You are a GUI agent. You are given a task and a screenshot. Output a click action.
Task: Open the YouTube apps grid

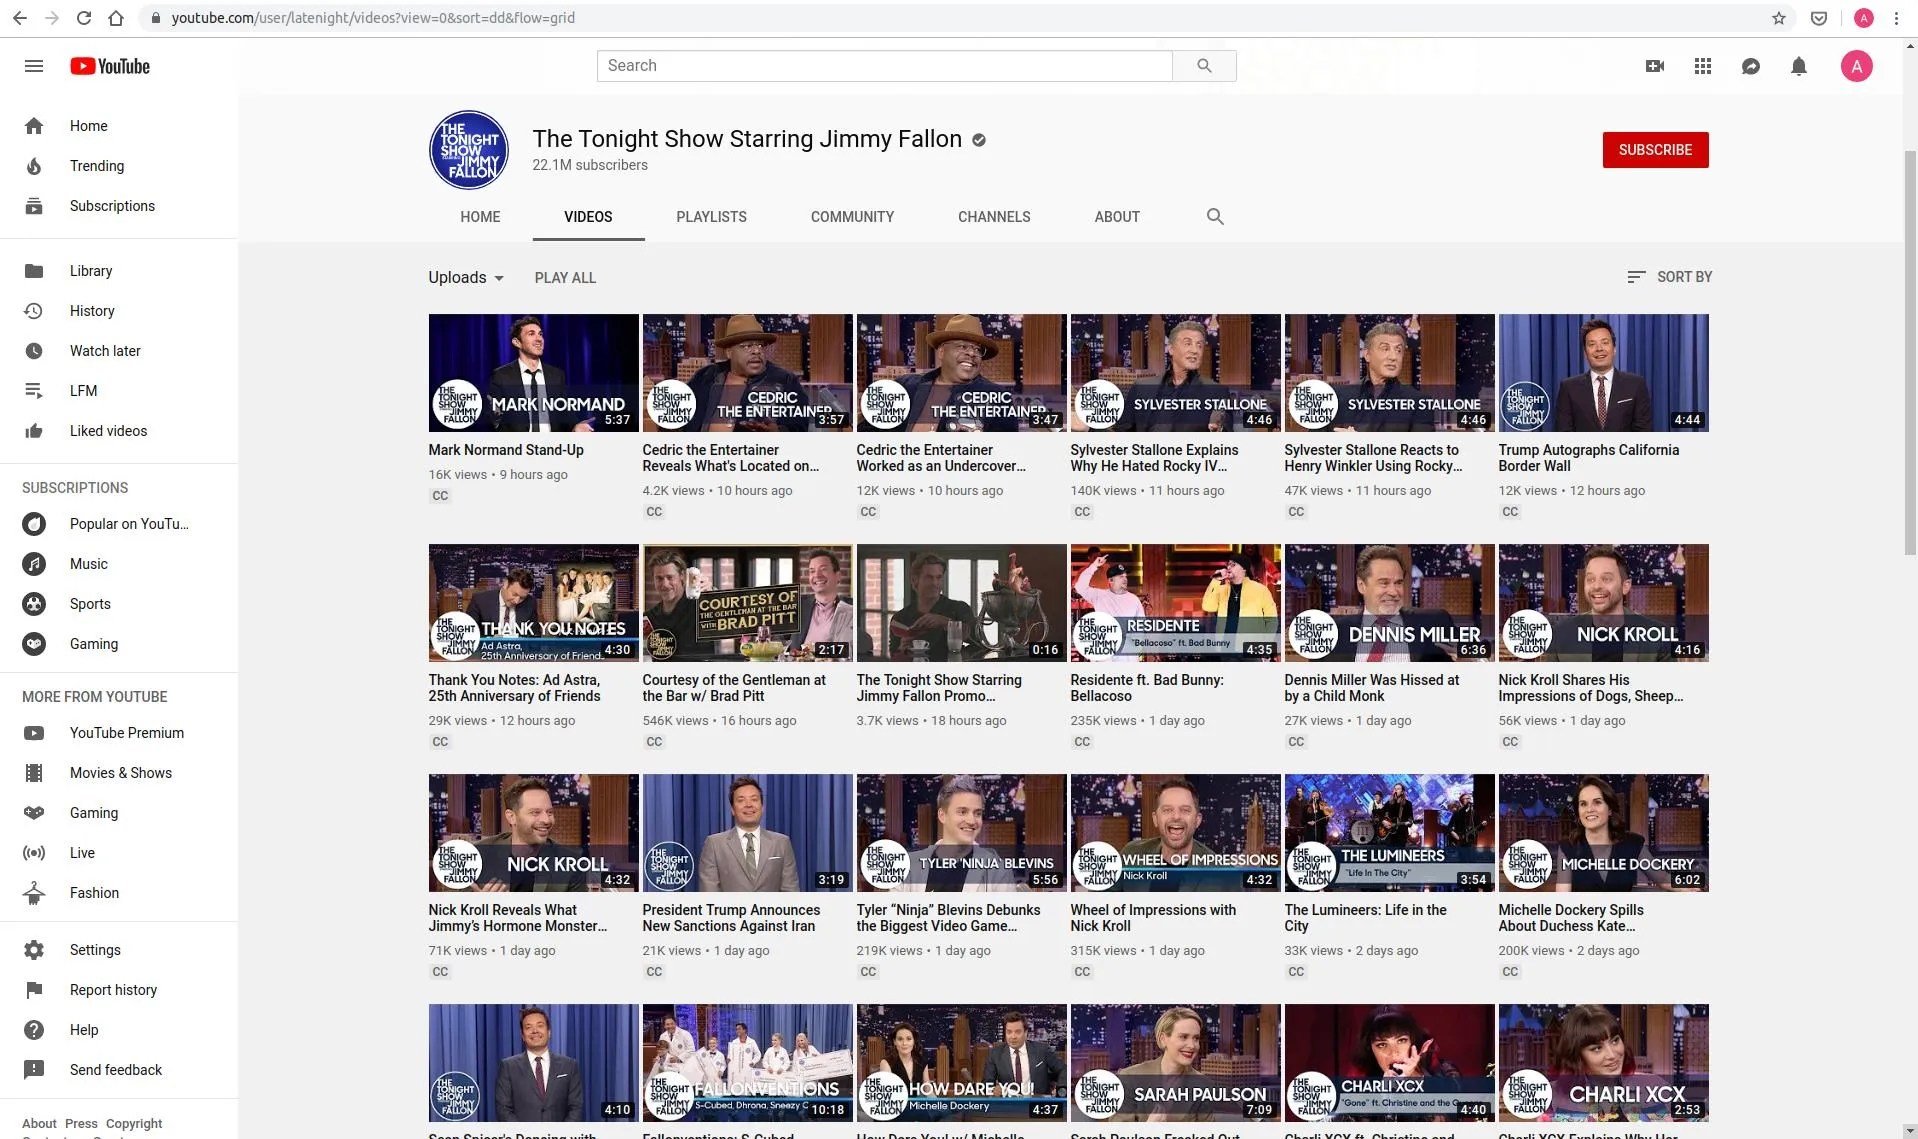coord(1703,66)
